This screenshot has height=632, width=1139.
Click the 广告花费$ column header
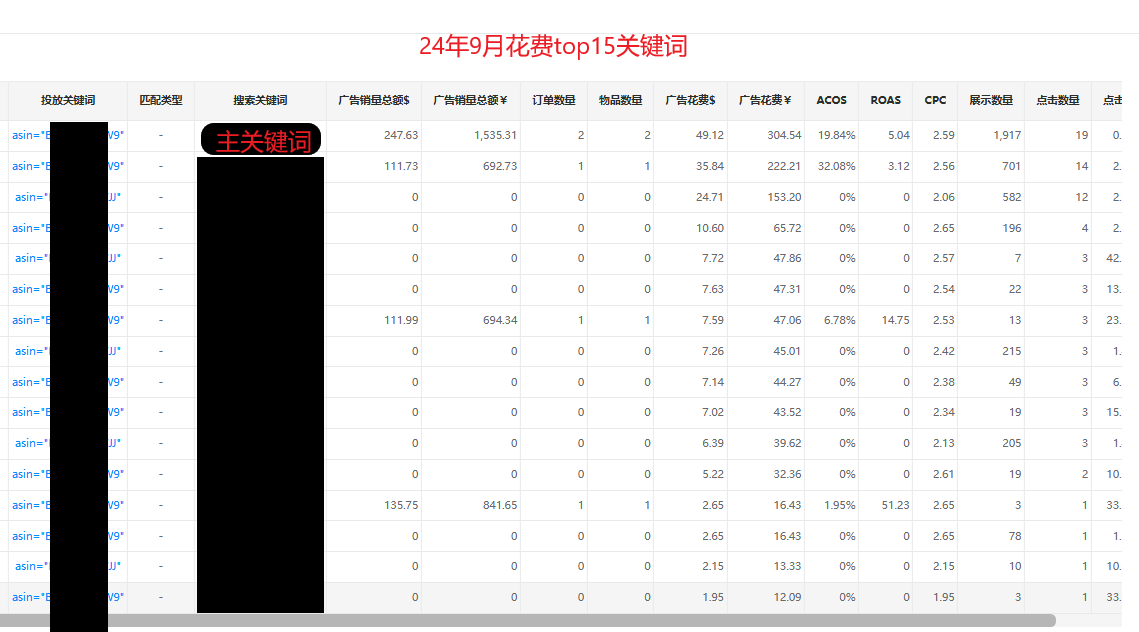(690, 100)
